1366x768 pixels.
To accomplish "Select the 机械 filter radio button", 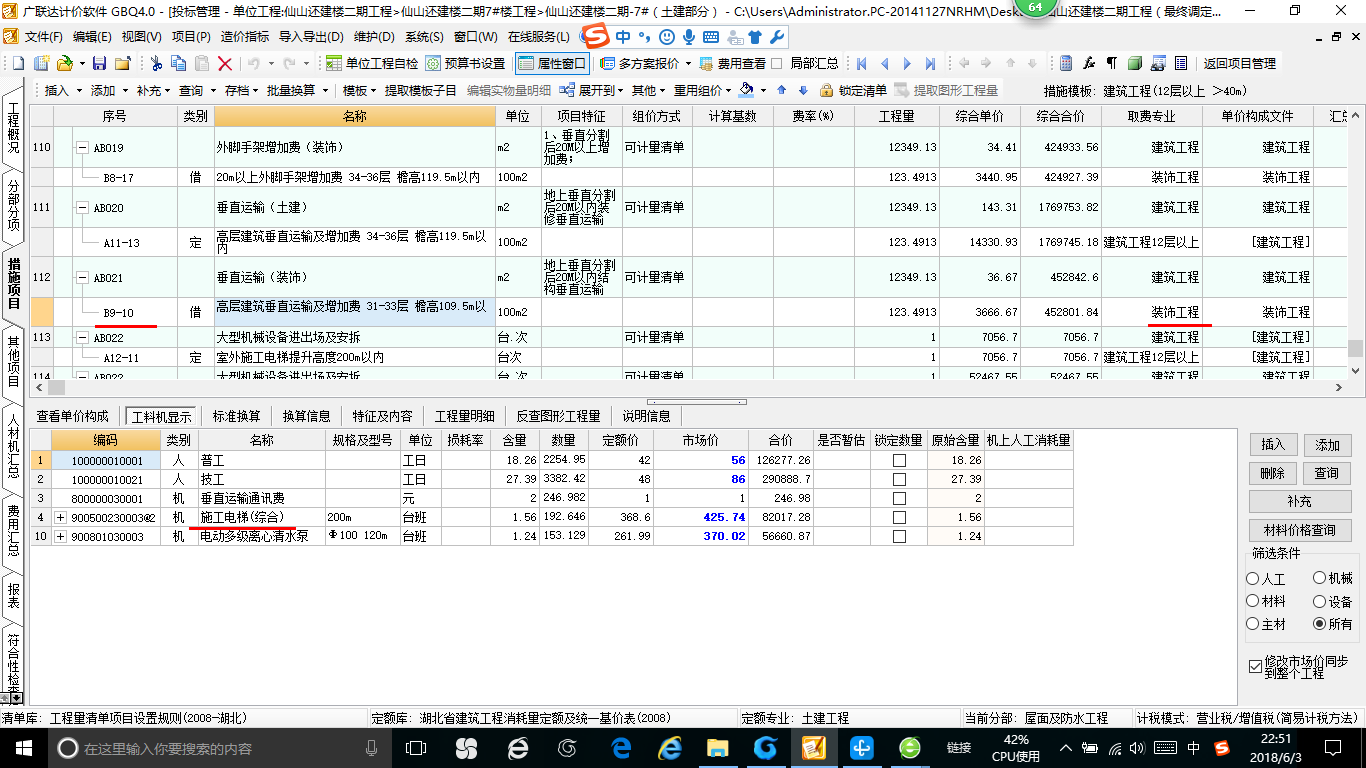I will pos(1320,578).
